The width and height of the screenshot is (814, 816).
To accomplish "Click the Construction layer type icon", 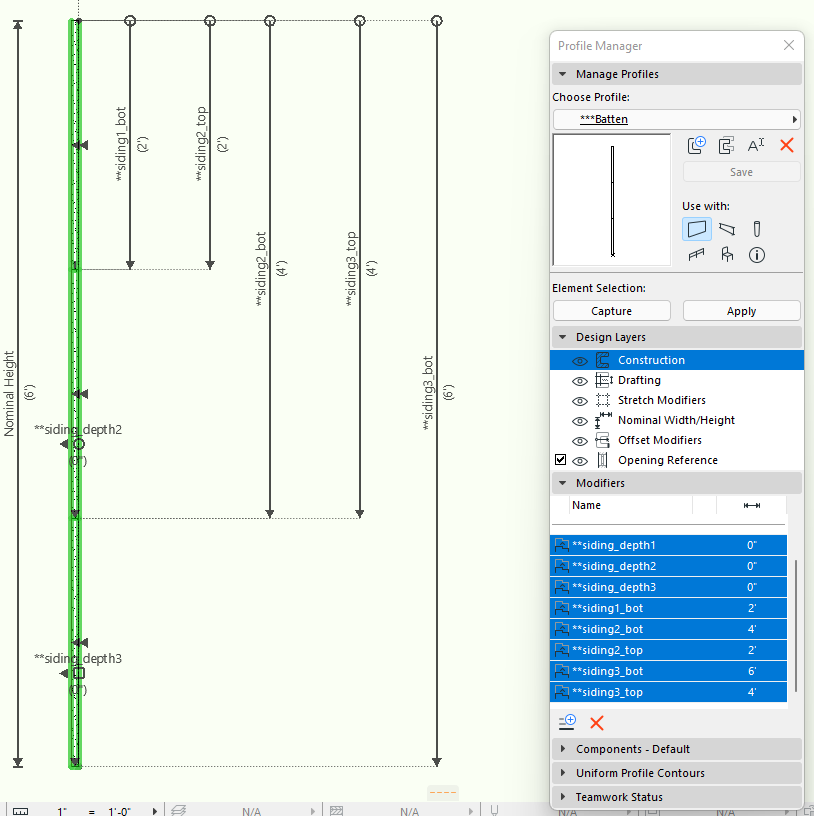I will click(x=603, y=360).
